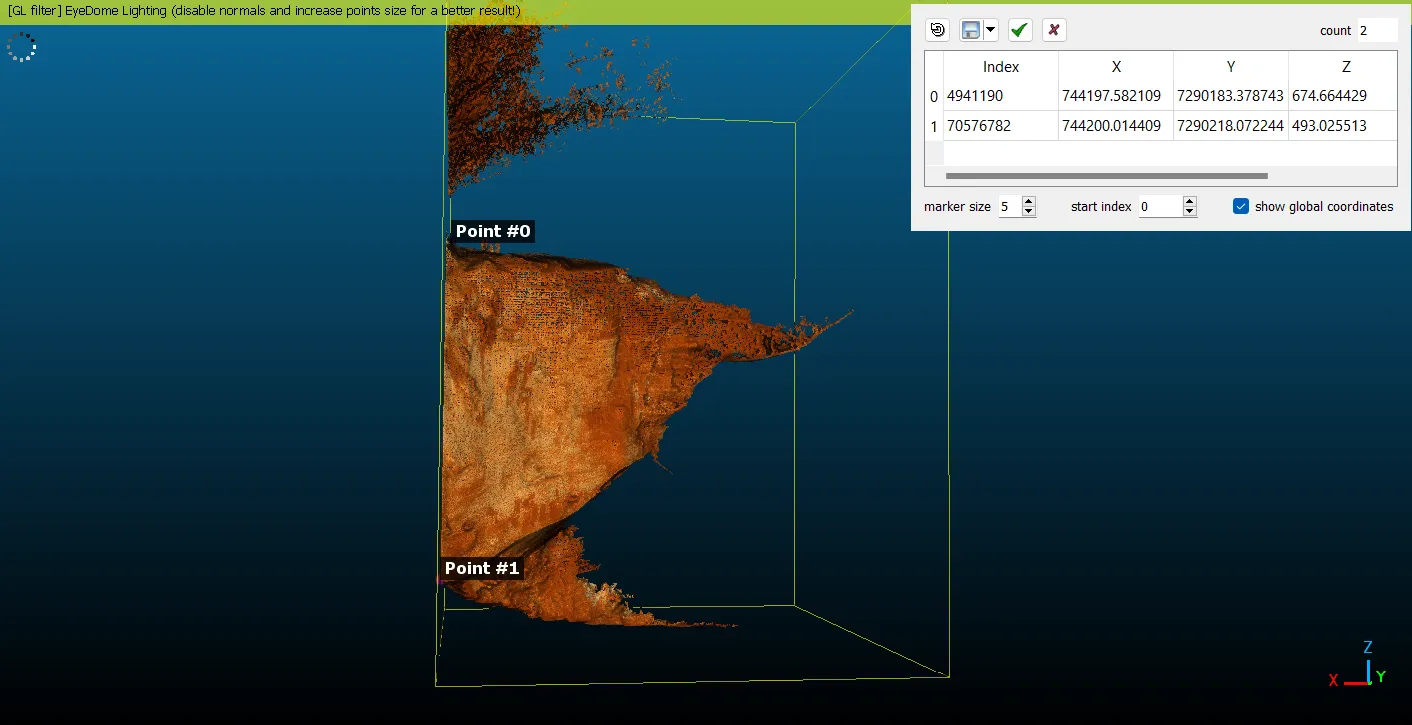This screenshot has width=1412, height=725.
Task: Confirm picking with the green checkmark
Action: [x=1019, y=30]
